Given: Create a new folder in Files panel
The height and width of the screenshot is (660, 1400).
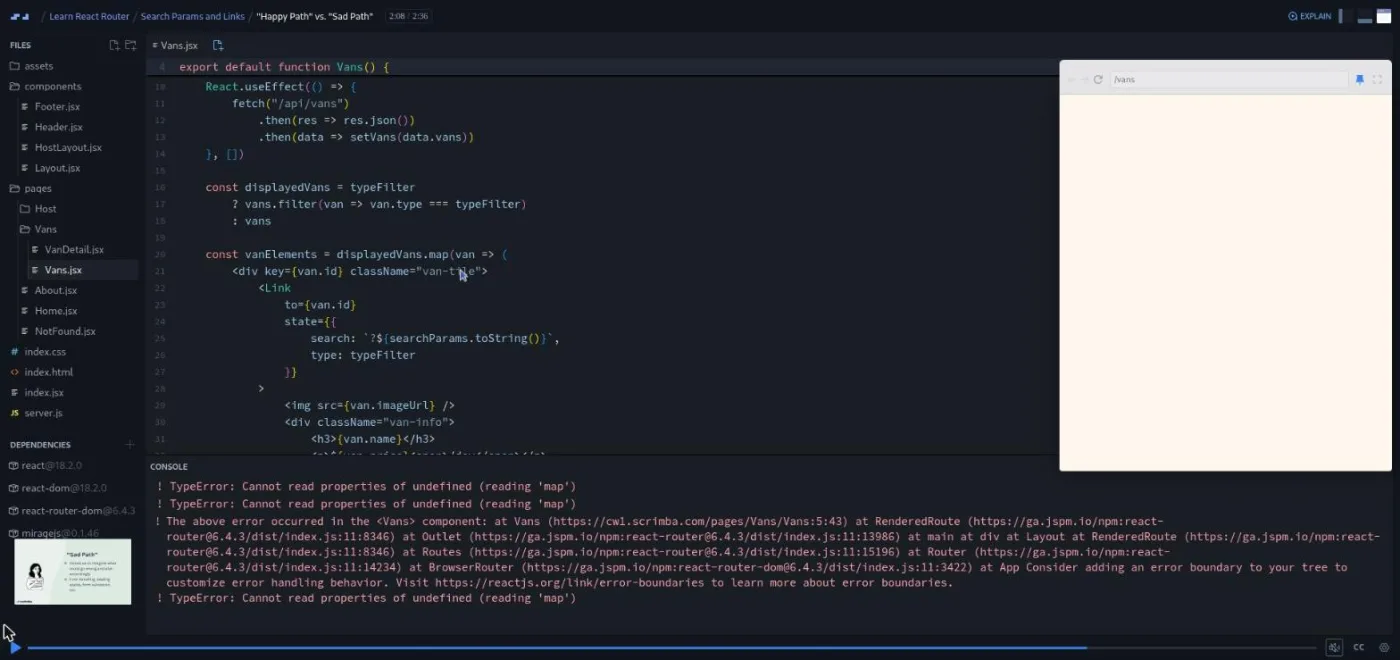Looking at the screenshot, I should (130, 45).
